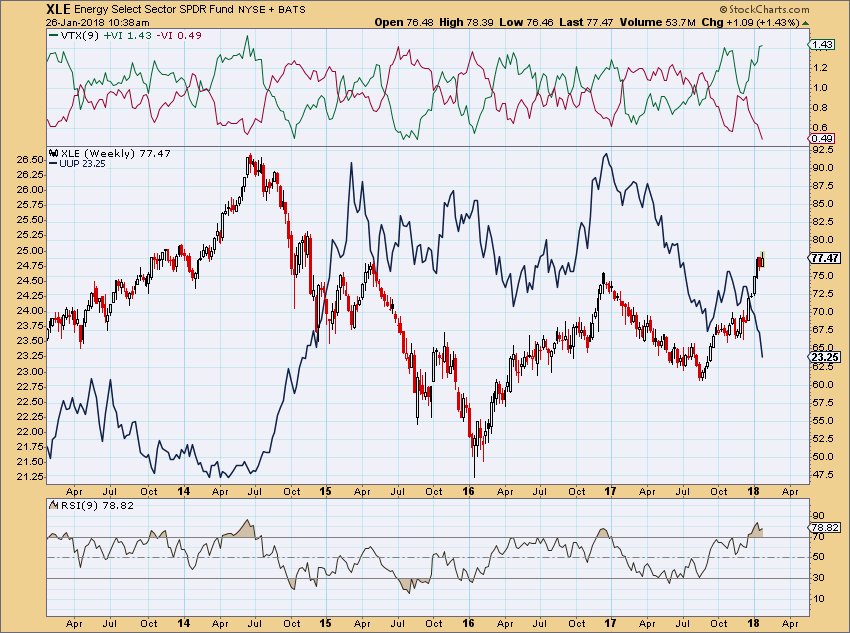This screenshot has height=633, width=850.
Task: Click the 'Low 76.46' value
Action: pos(526,22)
